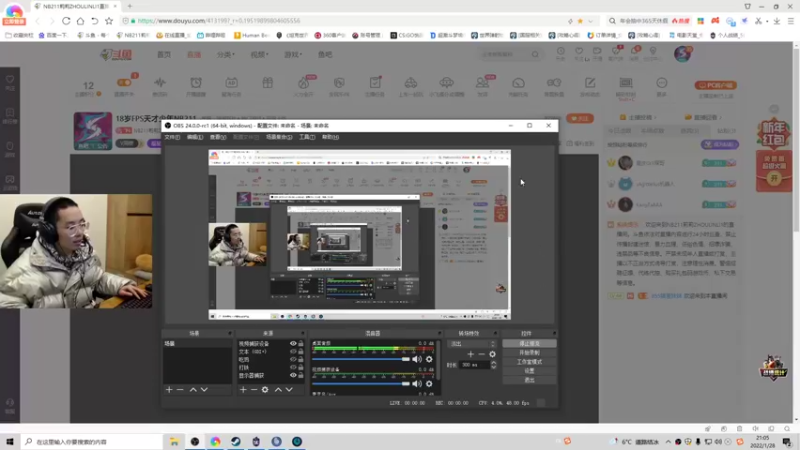Screen dimensions: 800x450
Task: Go to browser home page icon
Action: [x=81, y=21]
